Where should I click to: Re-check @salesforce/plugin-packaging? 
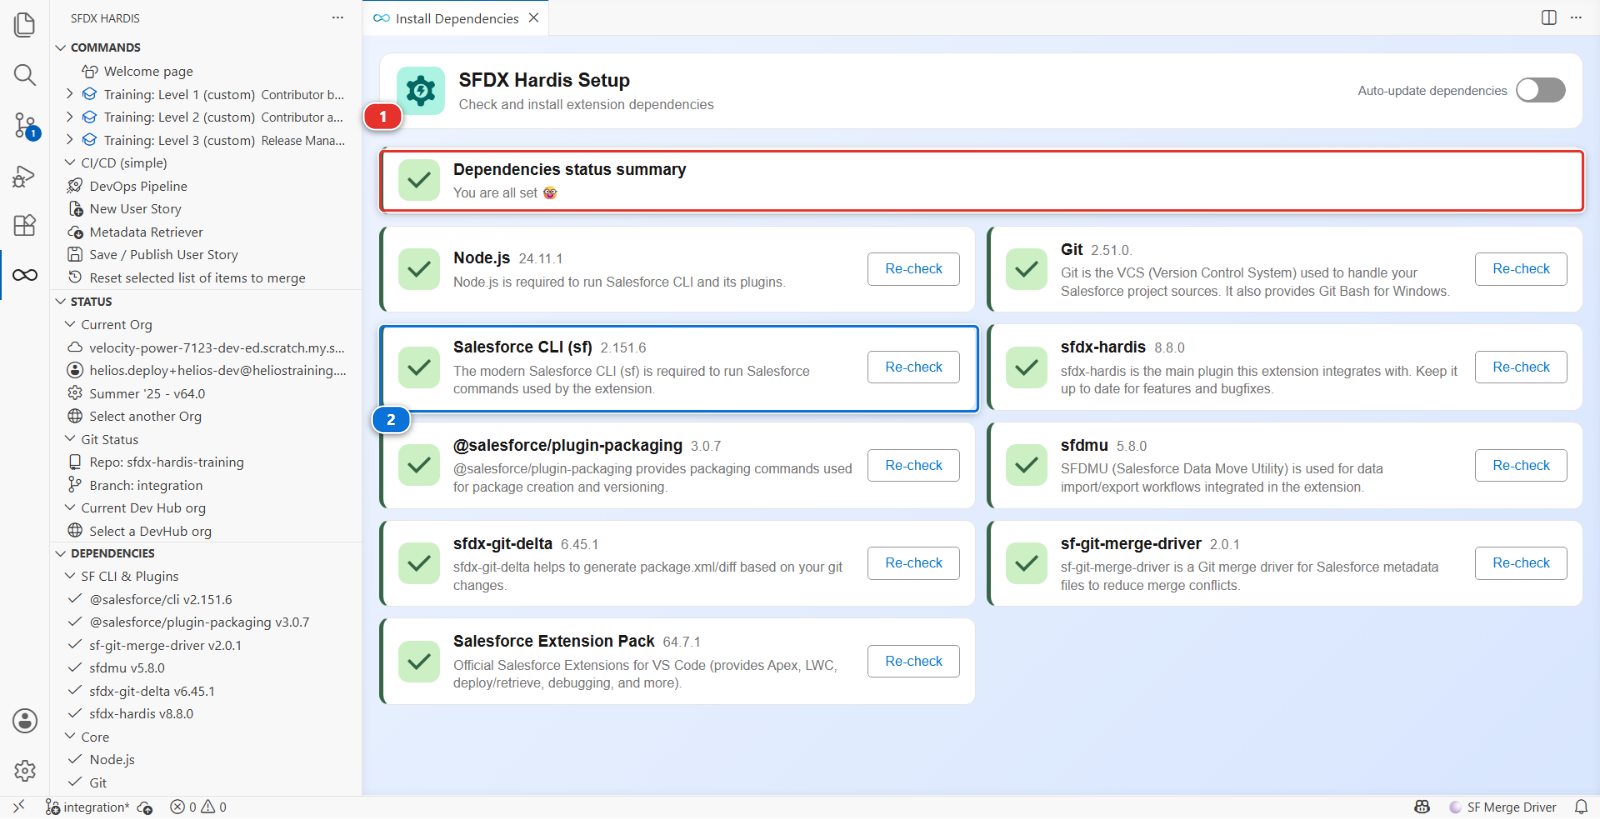click(914, 465)
